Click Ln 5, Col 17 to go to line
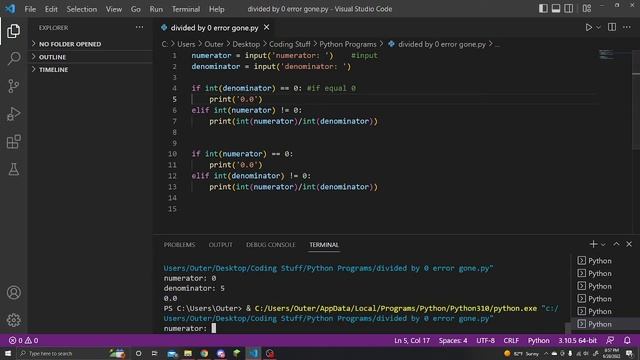 tap(412, 340)
